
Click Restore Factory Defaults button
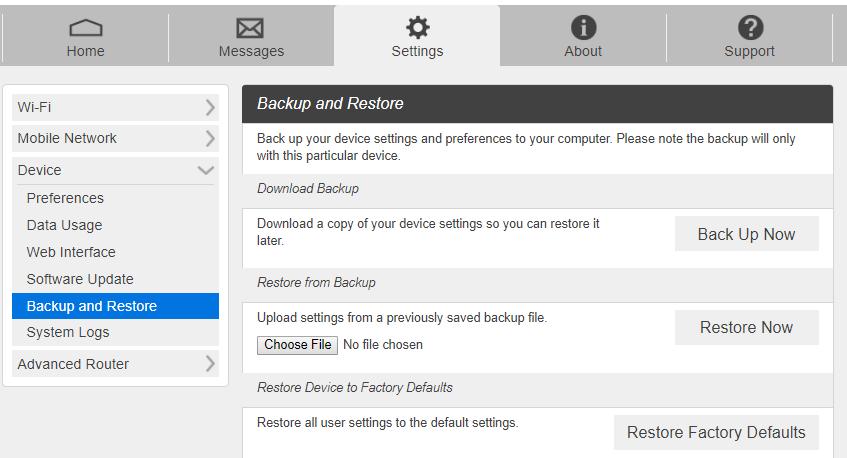pyautogui.click(x=716, y=432)
